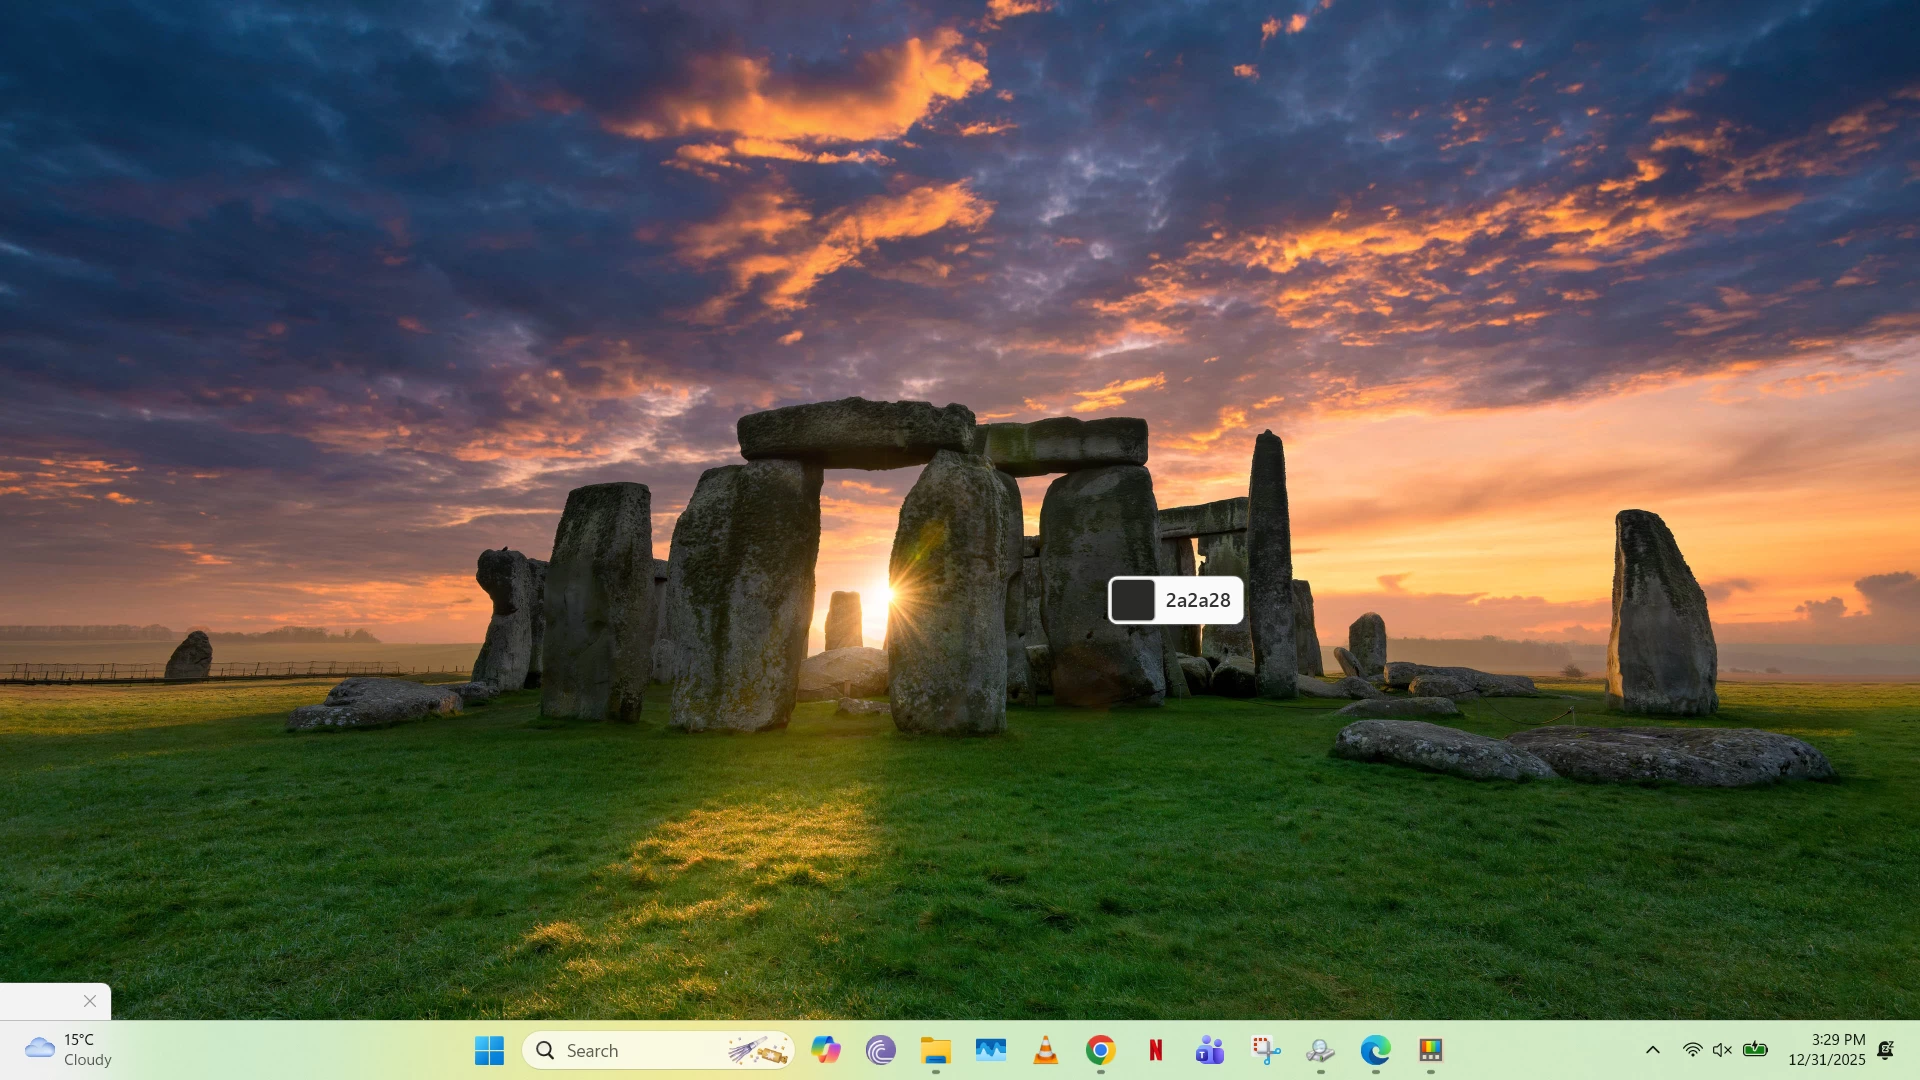This screenshot has width=1920, height=1080.
Task: Launch VLC media player from the taskbar
Action: coord(1046,1050)
